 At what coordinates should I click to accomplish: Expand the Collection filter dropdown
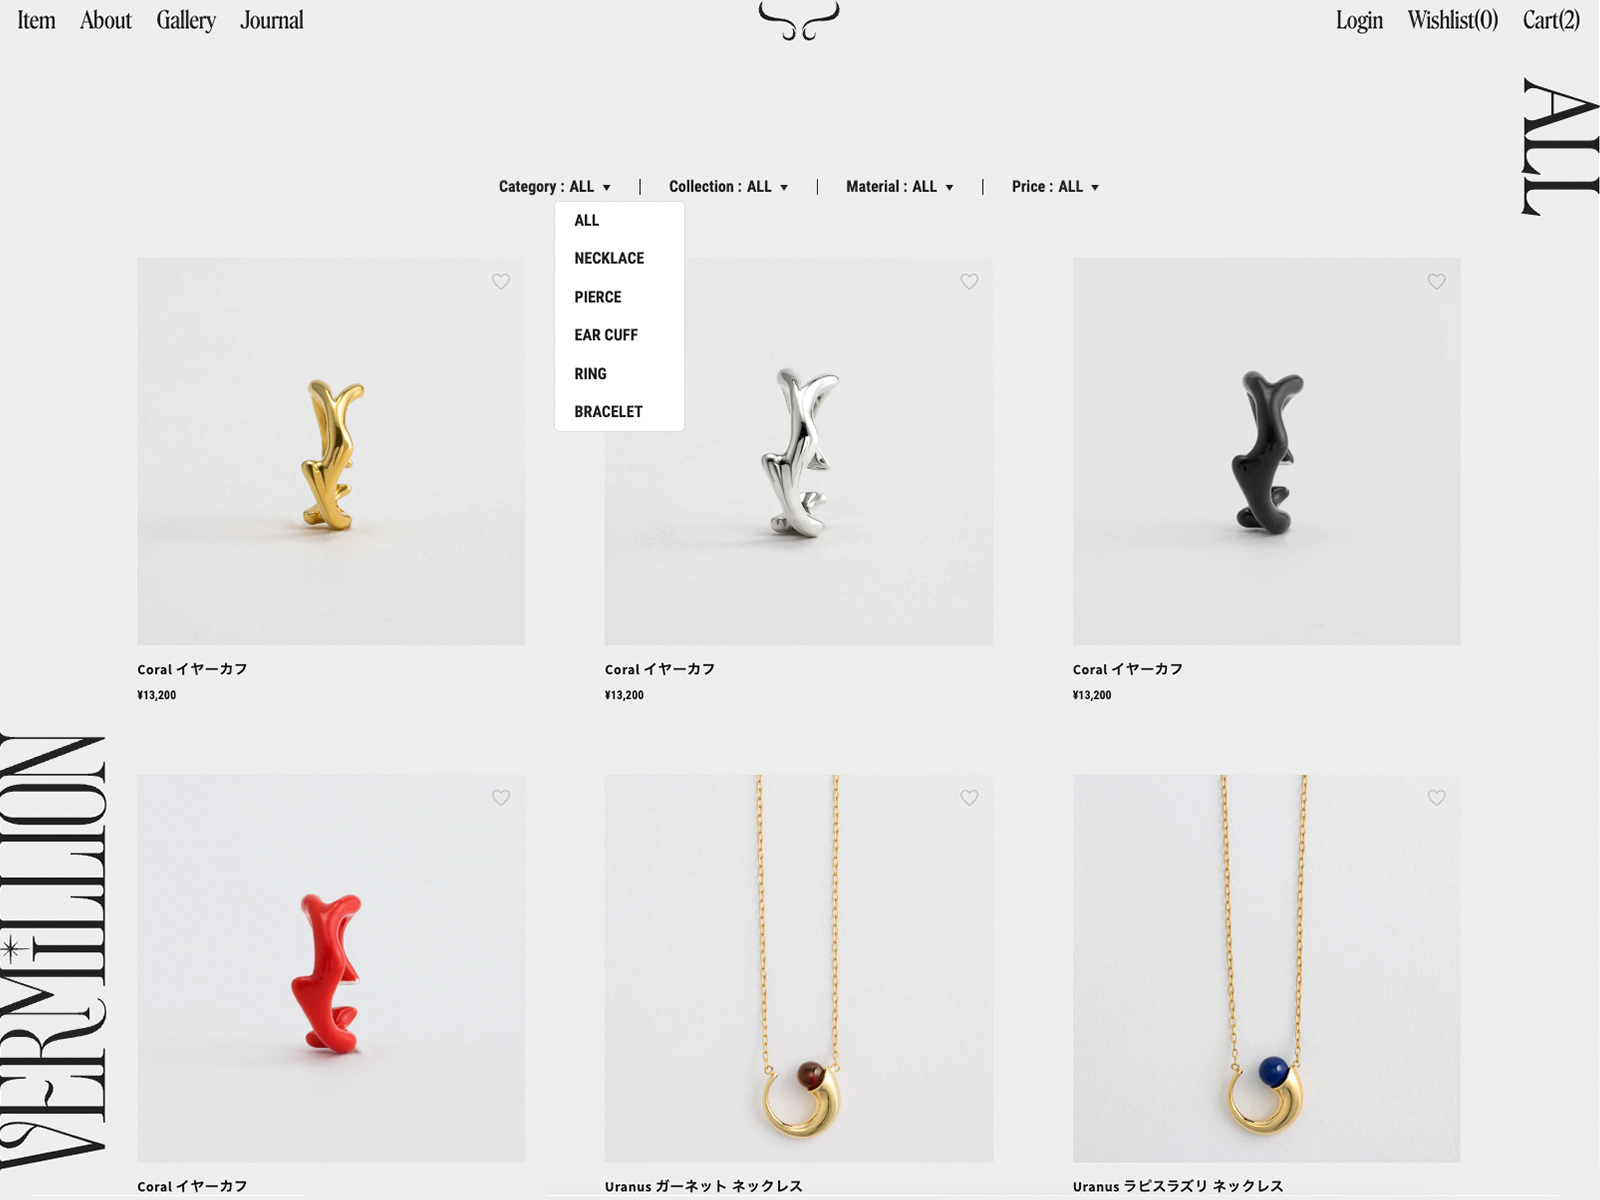tap(729, 187)
